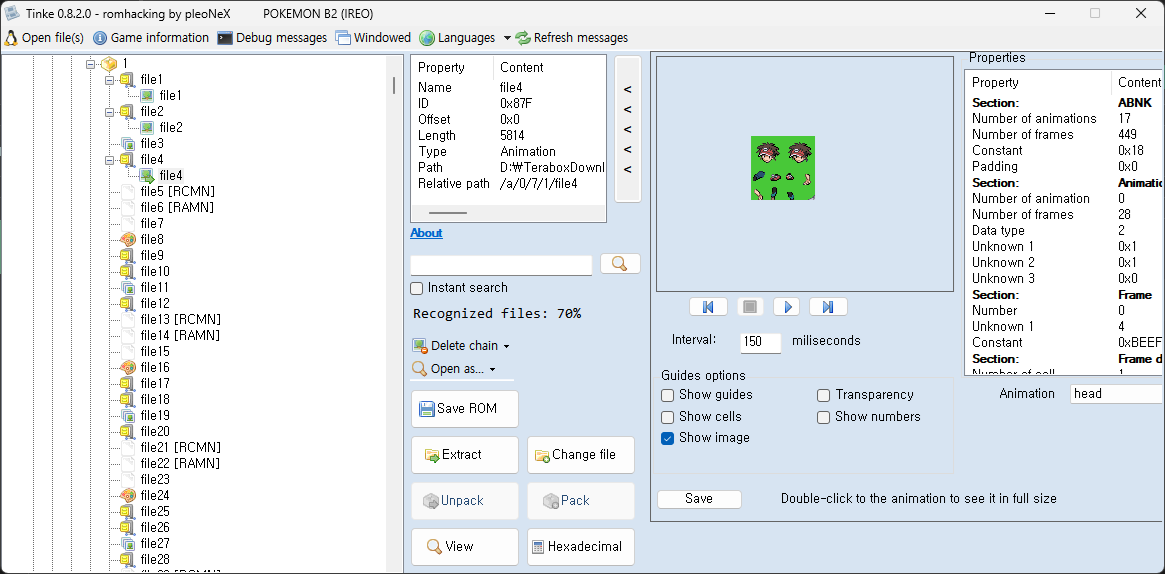The height and width of the screenshot is (574, 1165).
Task: Collapse the folder named 1
Action: click(91, 64)
